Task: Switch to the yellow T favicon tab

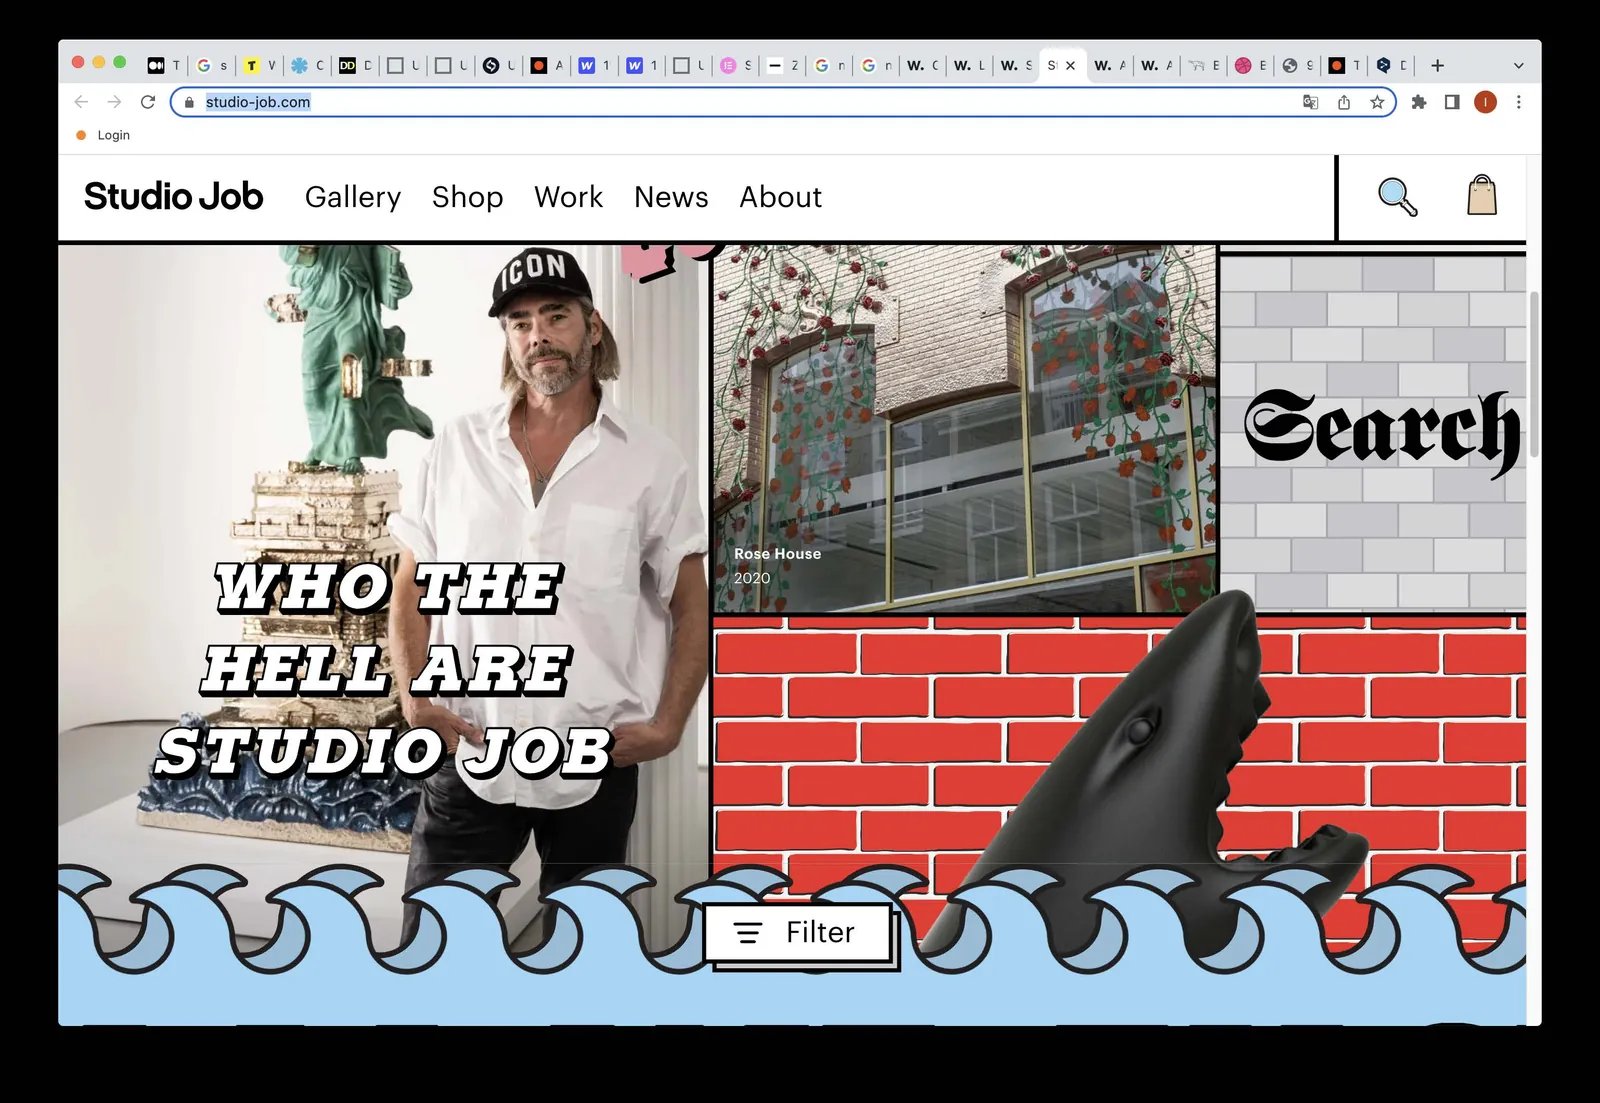Action: coord(259,65)
